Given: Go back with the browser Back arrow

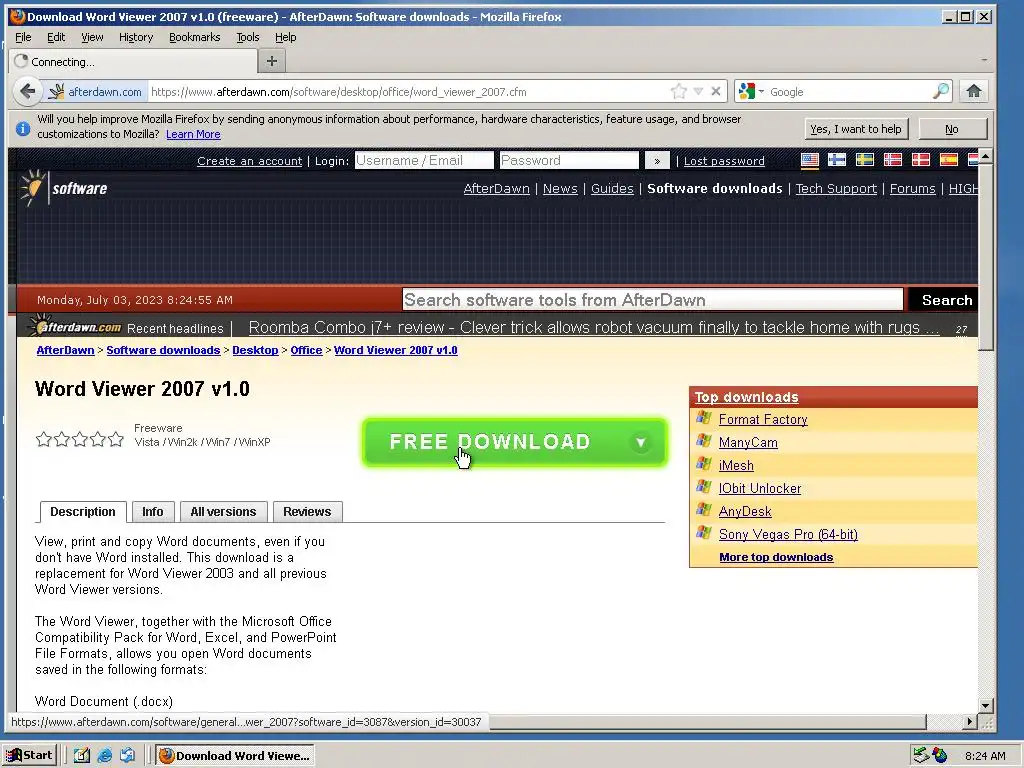Looking at the screenshot, I should point(27,91).
